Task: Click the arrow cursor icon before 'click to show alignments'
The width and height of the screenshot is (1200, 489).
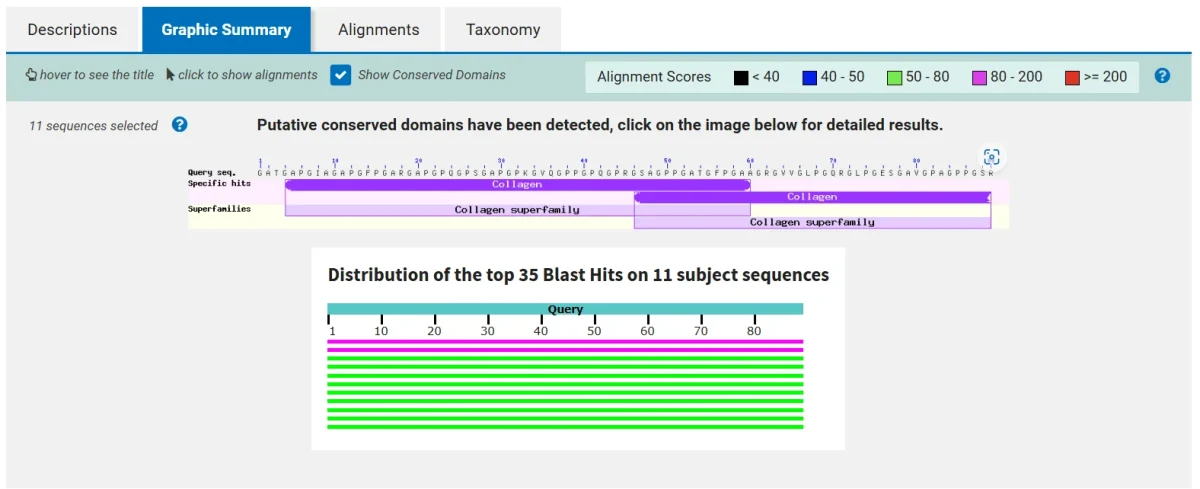Action: coord(170,75)
